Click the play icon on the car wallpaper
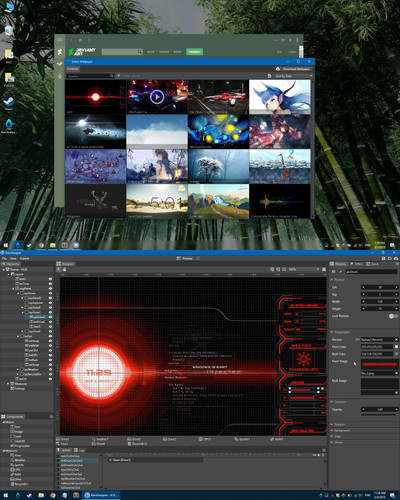Screen dimensions: 400x500 [x=157, y=97]
